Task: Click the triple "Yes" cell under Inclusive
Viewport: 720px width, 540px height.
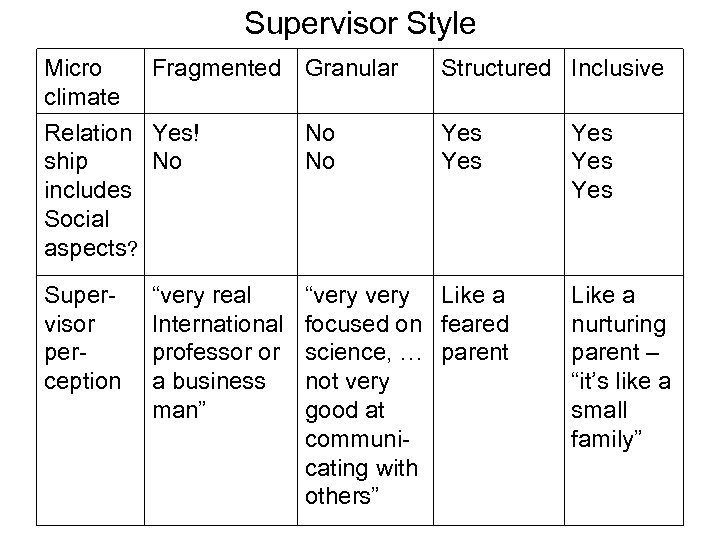Action: pyautogui.click(x=591, y=161)
